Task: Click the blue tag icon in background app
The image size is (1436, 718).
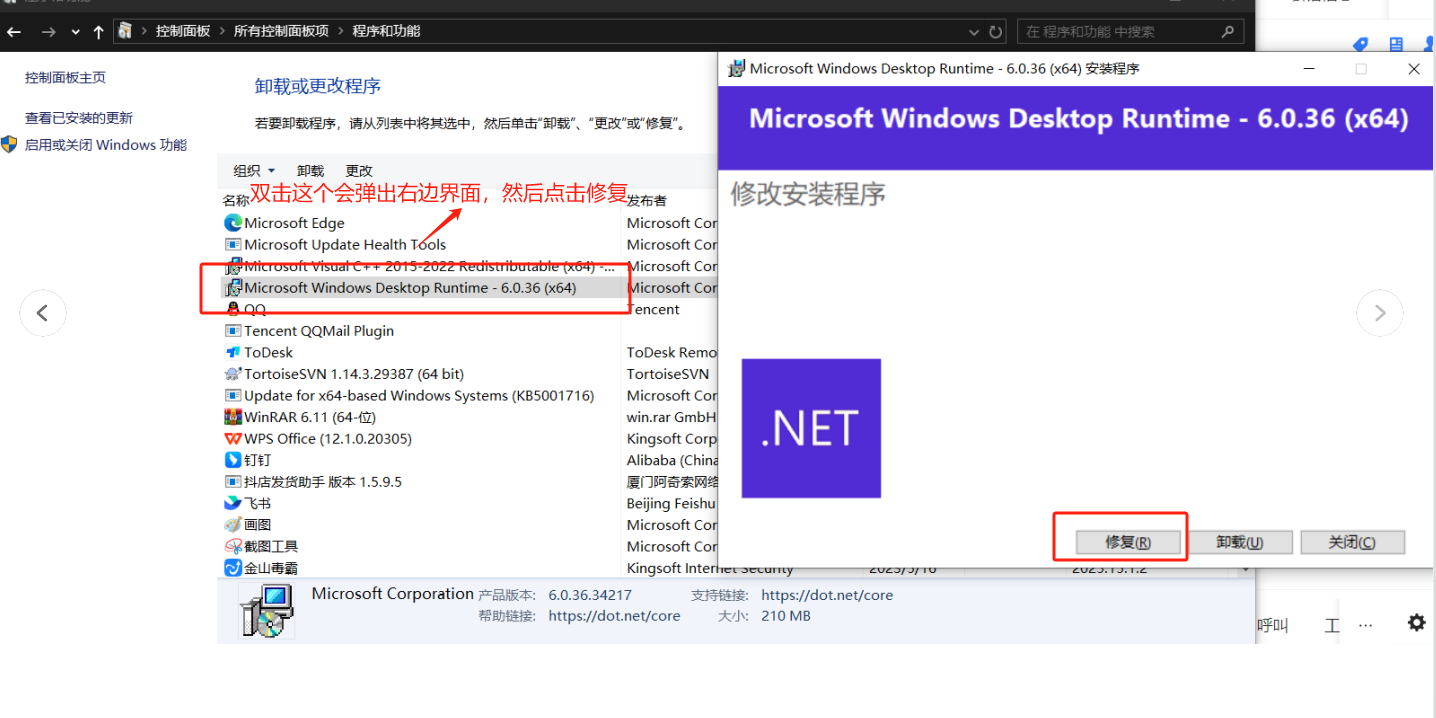Action: coord(1360,45)
